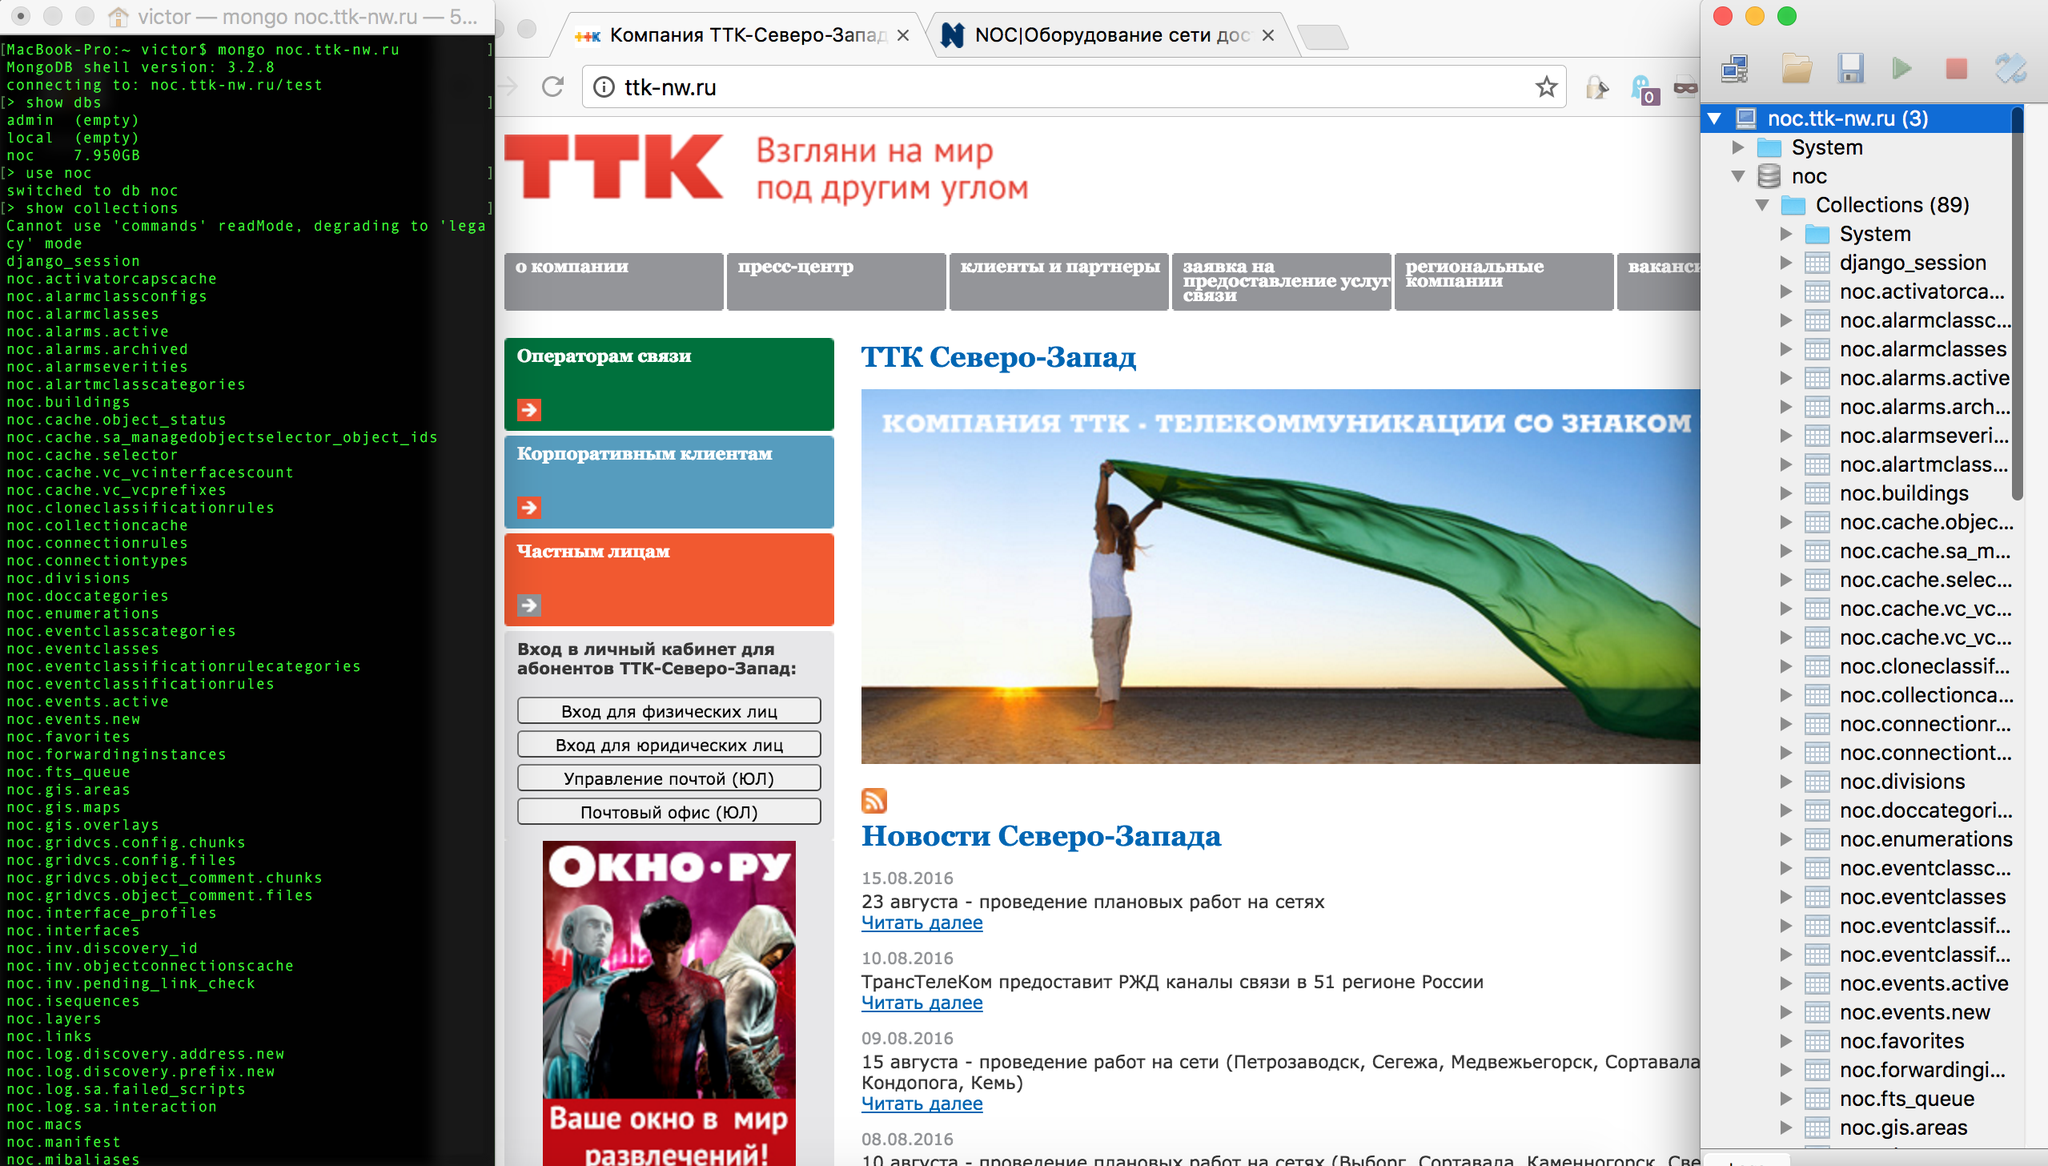The height and width of the screenshot is (1166, 2048).
Task: Click the open folder toolbar icon
Action: (1797, 68)
